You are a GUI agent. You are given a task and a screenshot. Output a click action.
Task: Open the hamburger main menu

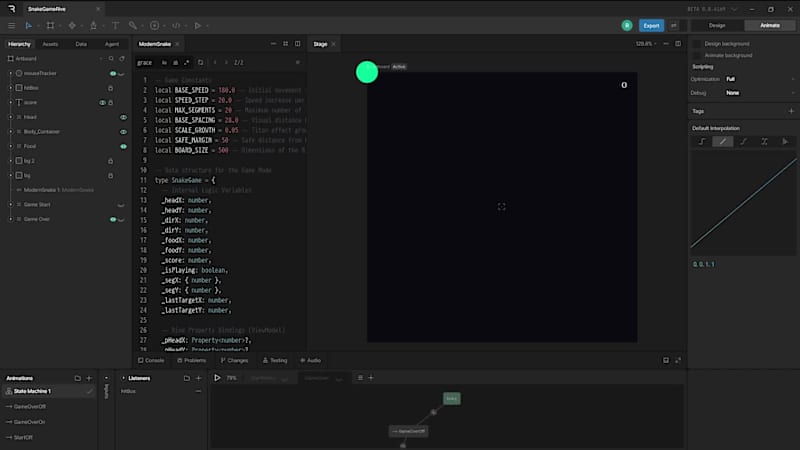pyautogui.click(x=11, y=26)
